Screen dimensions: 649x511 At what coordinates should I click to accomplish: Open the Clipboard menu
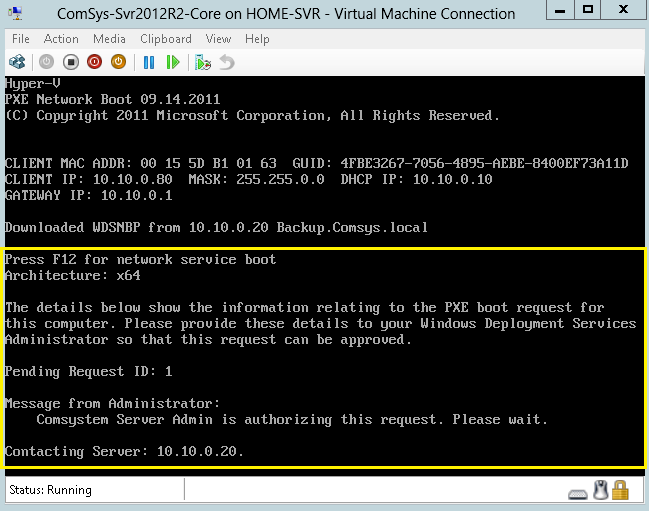(x=166, y=39)
